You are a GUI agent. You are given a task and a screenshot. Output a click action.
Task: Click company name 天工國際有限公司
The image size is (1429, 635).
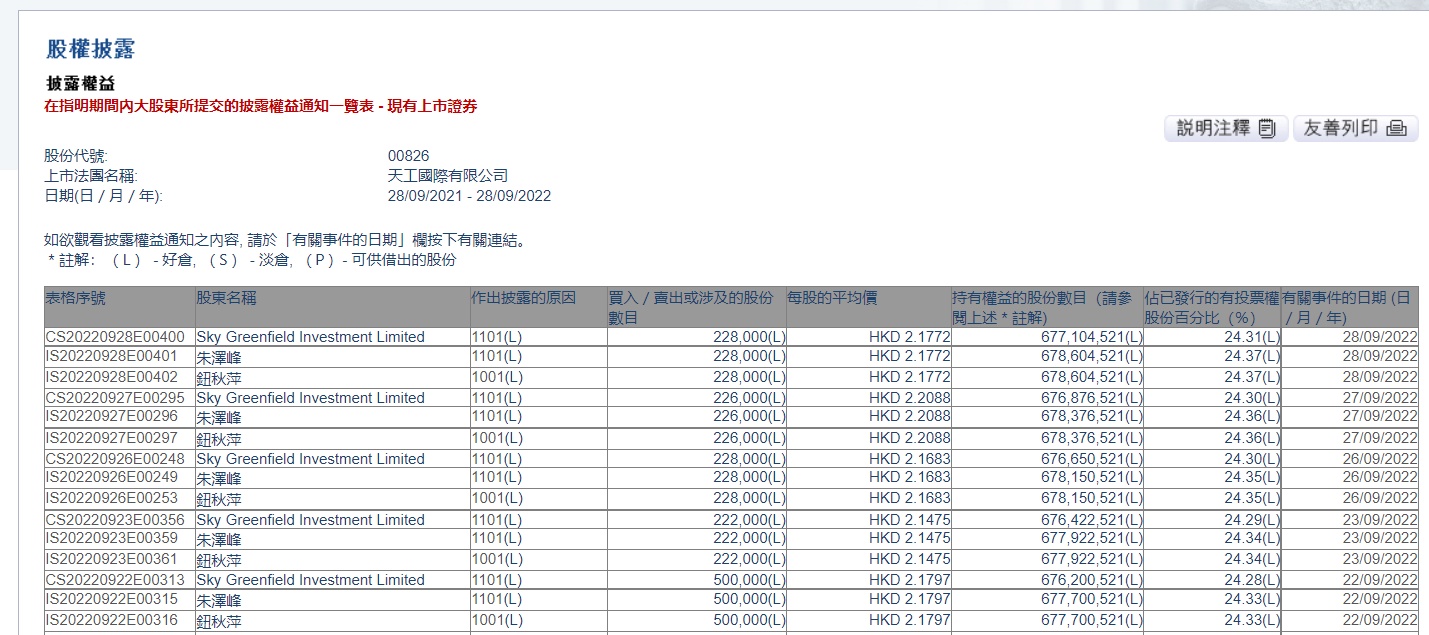pyautogui.click(x=448, y=176)
